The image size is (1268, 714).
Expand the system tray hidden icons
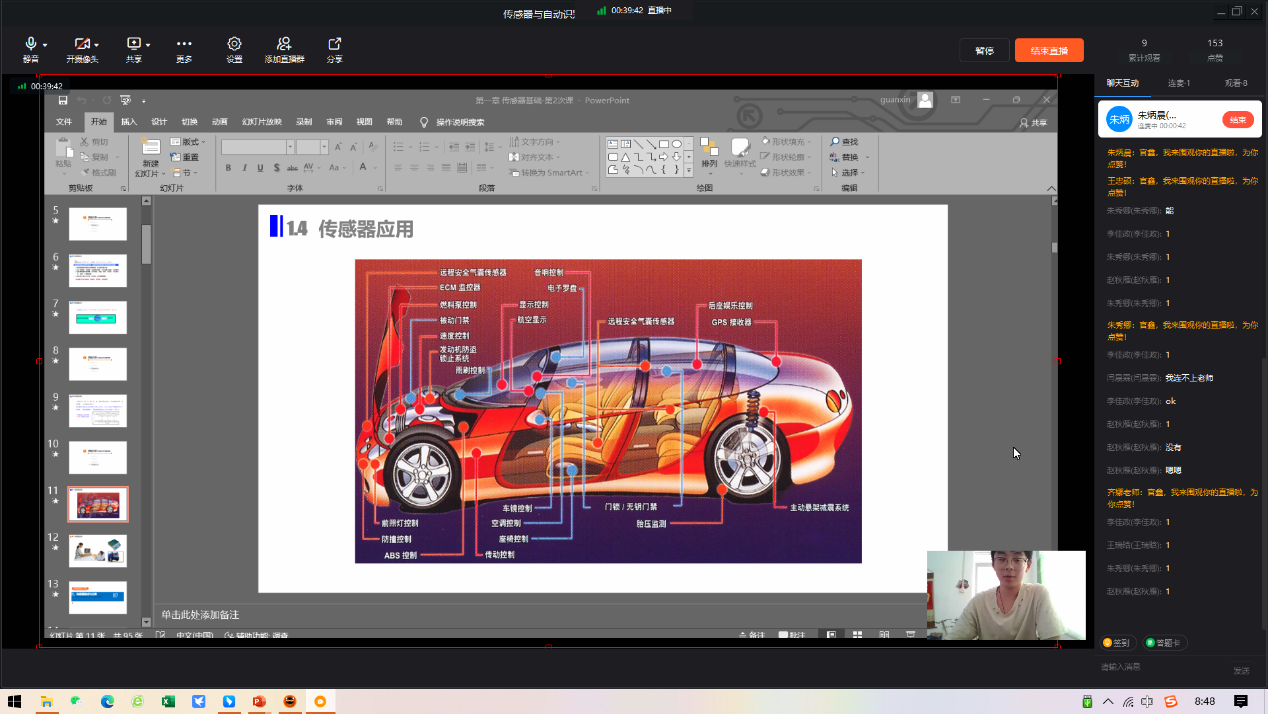tap(1108, 702)
